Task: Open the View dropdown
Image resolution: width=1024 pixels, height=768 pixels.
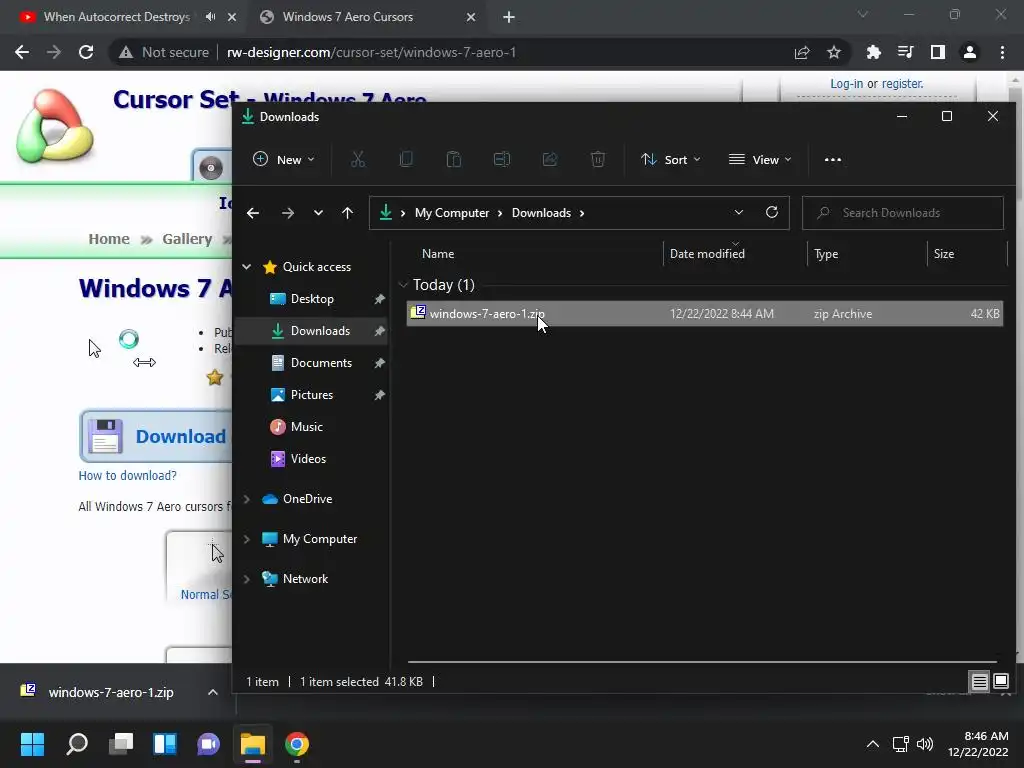Action: coord(760,159)
